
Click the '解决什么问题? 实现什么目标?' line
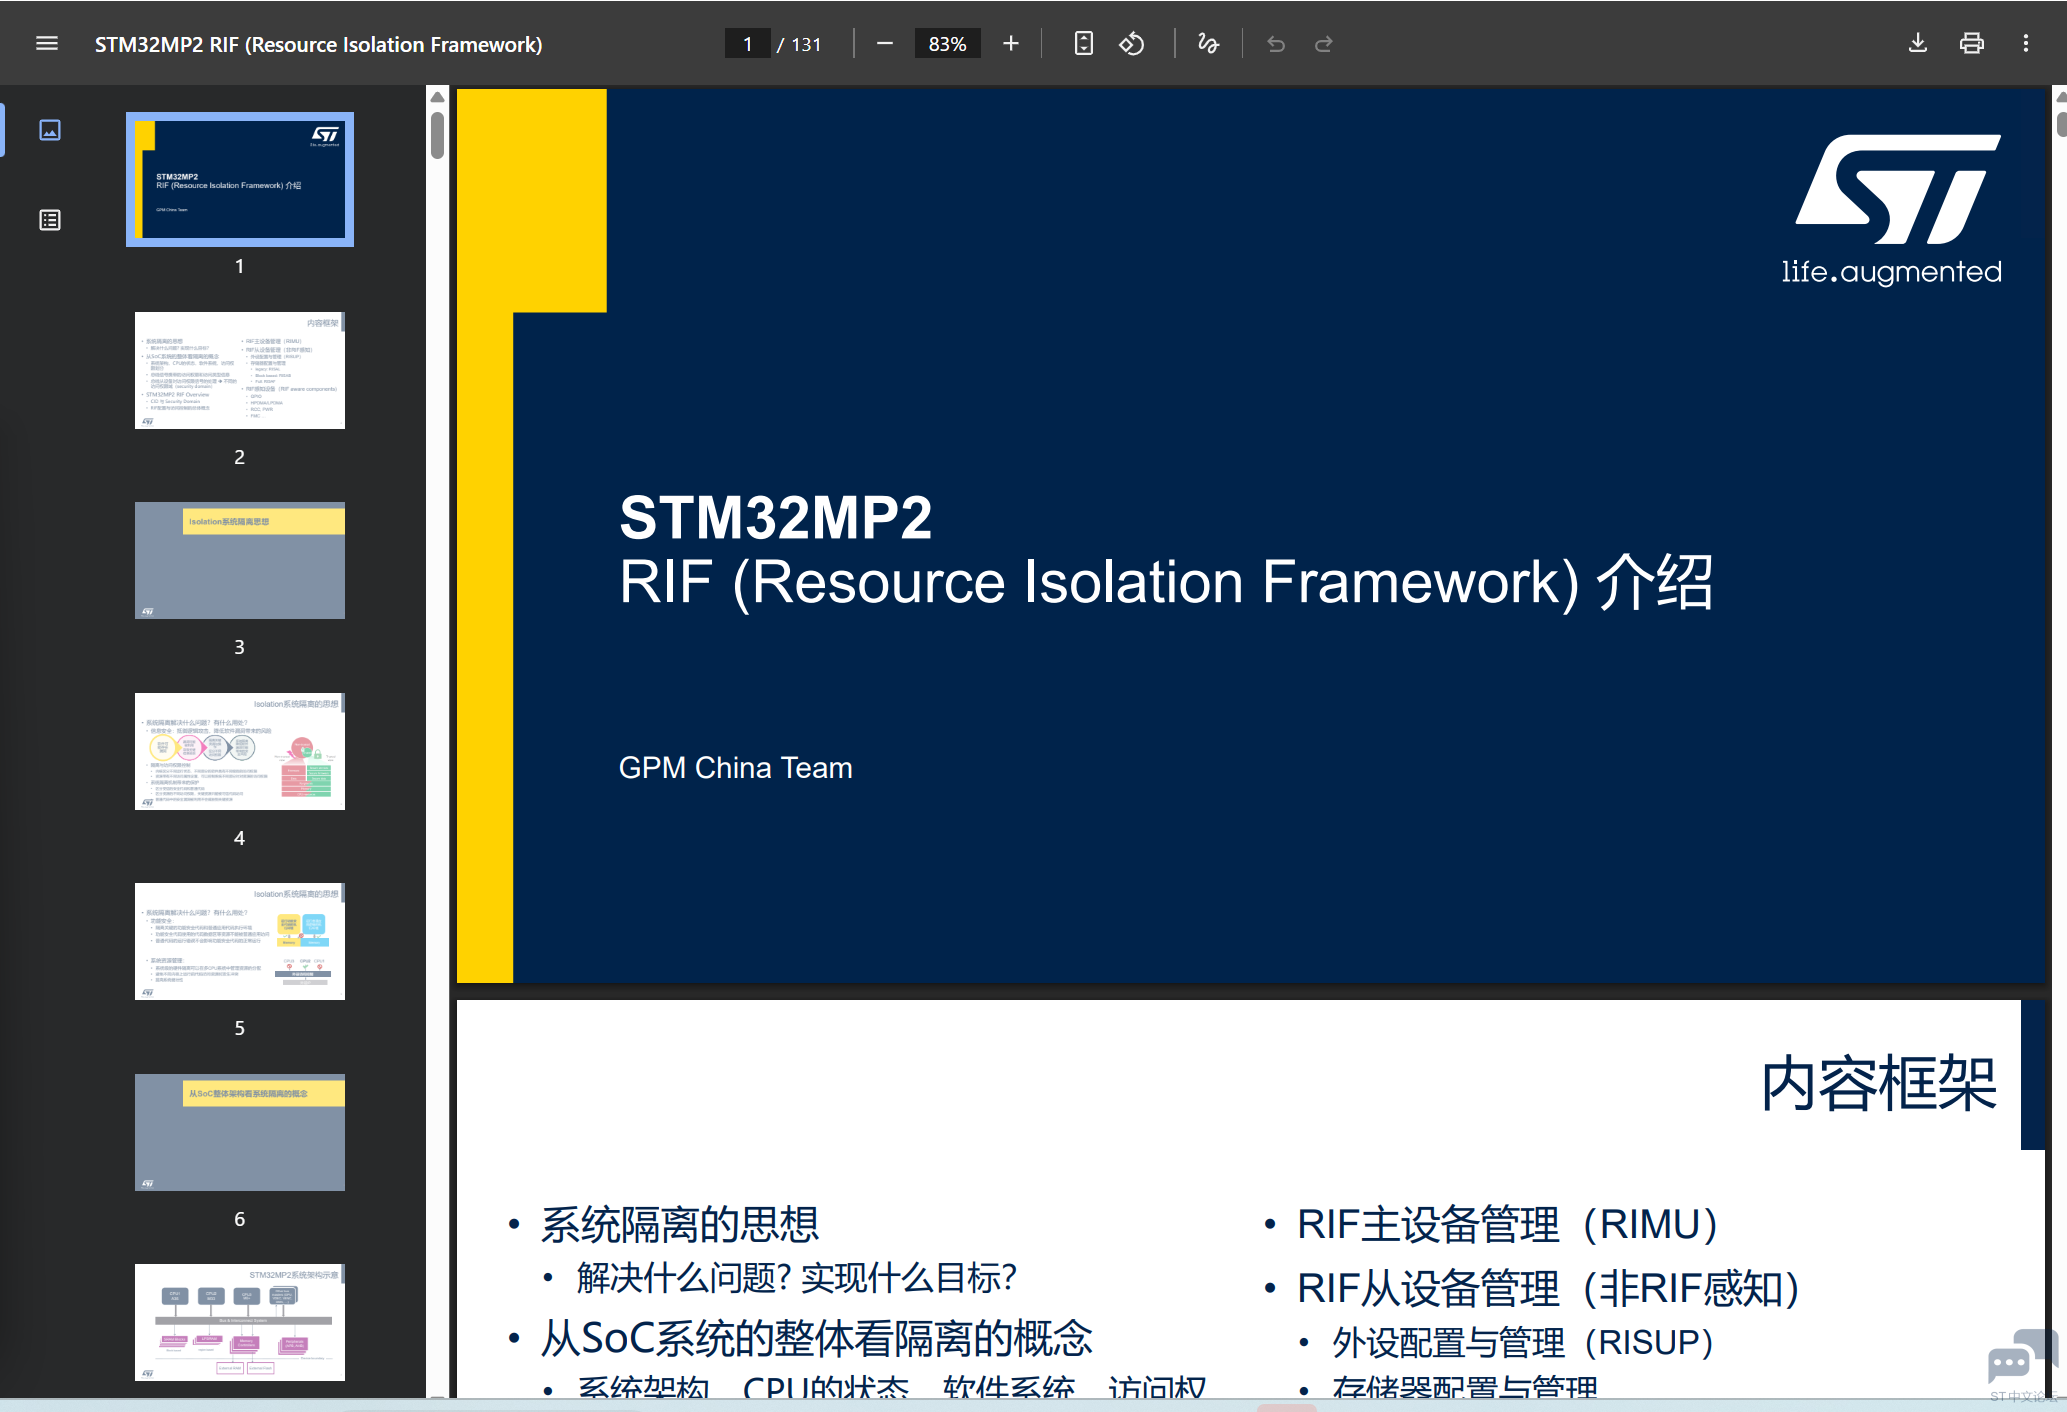pos(796,1278)
